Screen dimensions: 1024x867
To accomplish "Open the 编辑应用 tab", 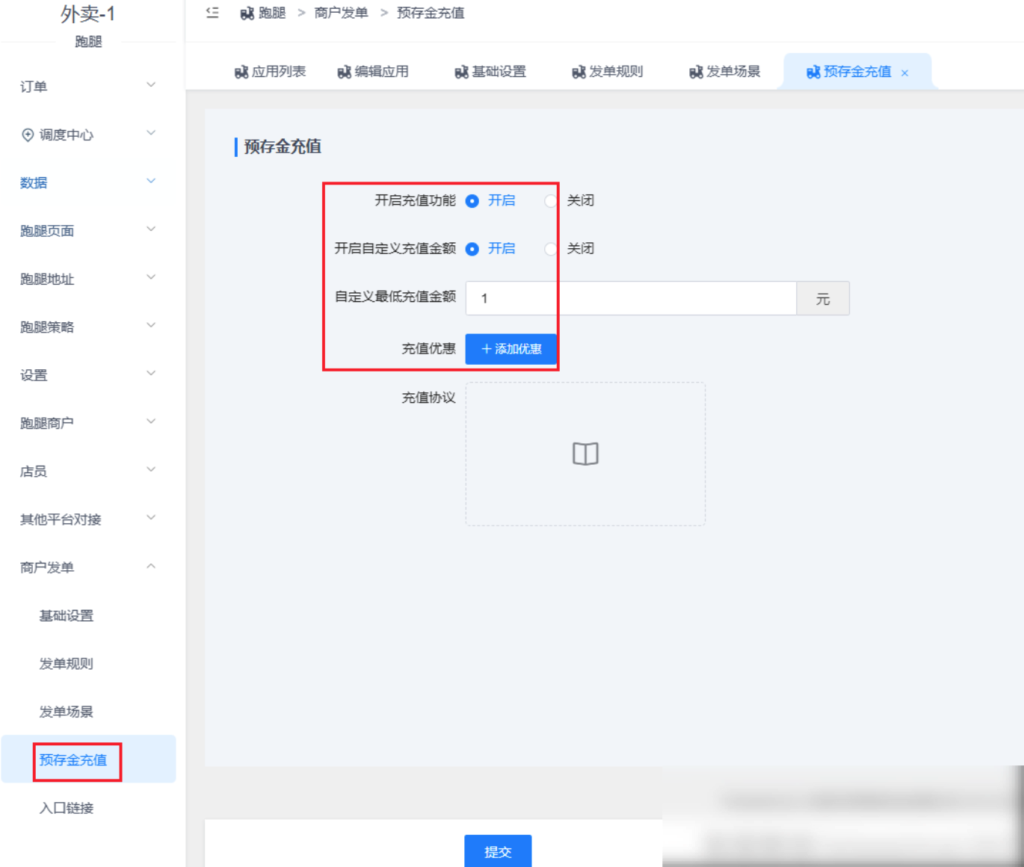I will pos(372,72).
